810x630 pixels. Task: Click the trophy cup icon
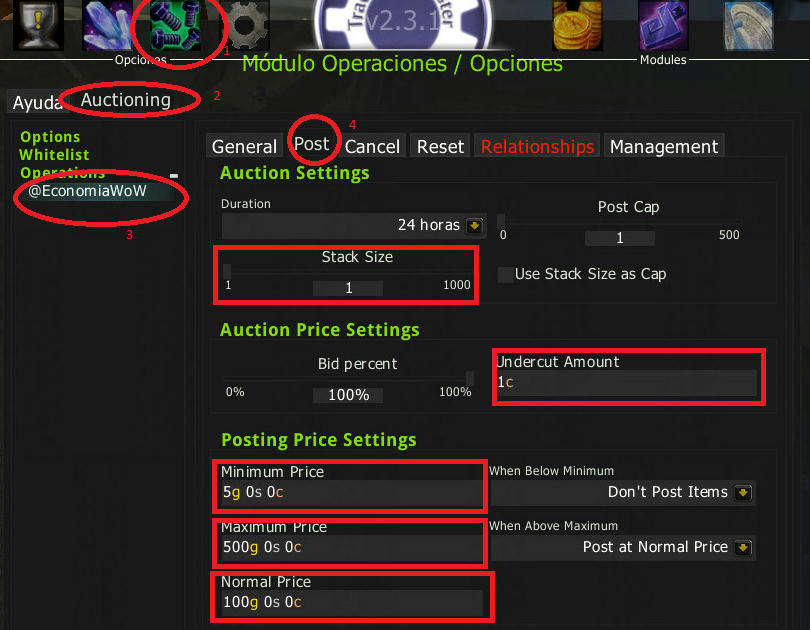pos(38,25)
